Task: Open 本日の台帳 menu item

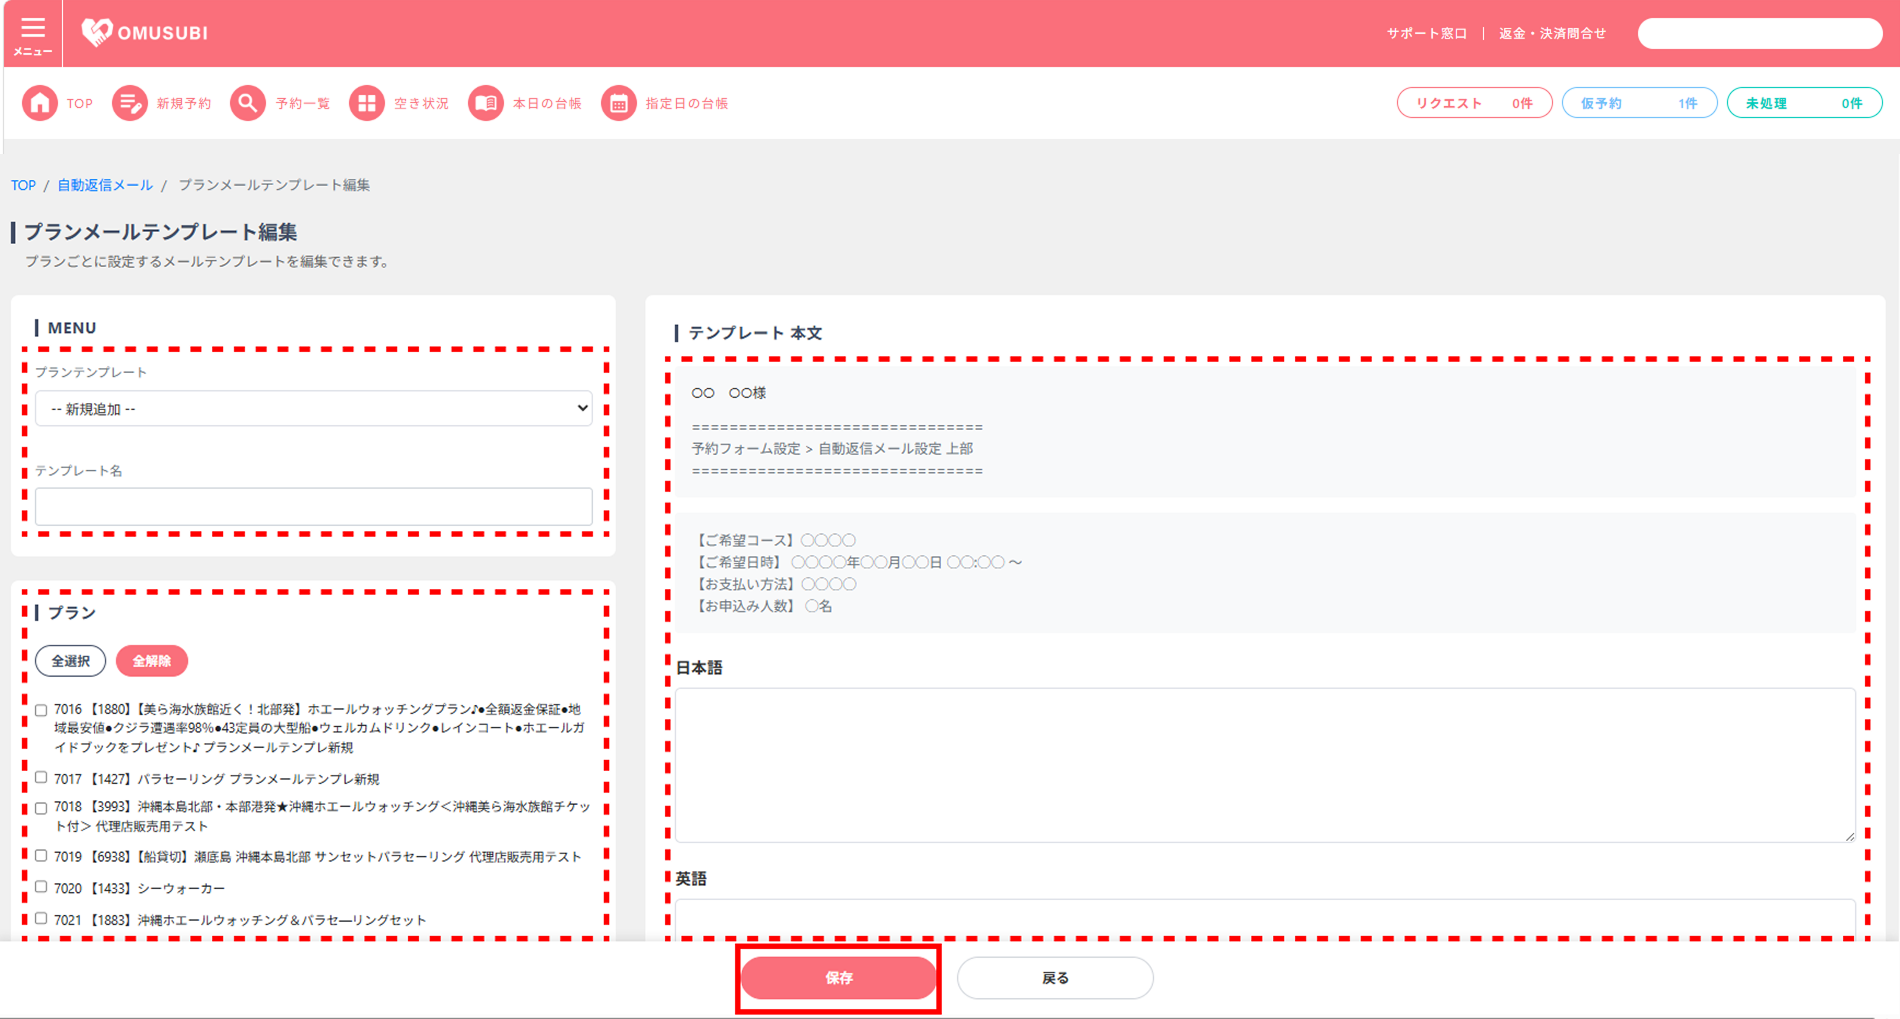Action: click(x=547, y=104)
